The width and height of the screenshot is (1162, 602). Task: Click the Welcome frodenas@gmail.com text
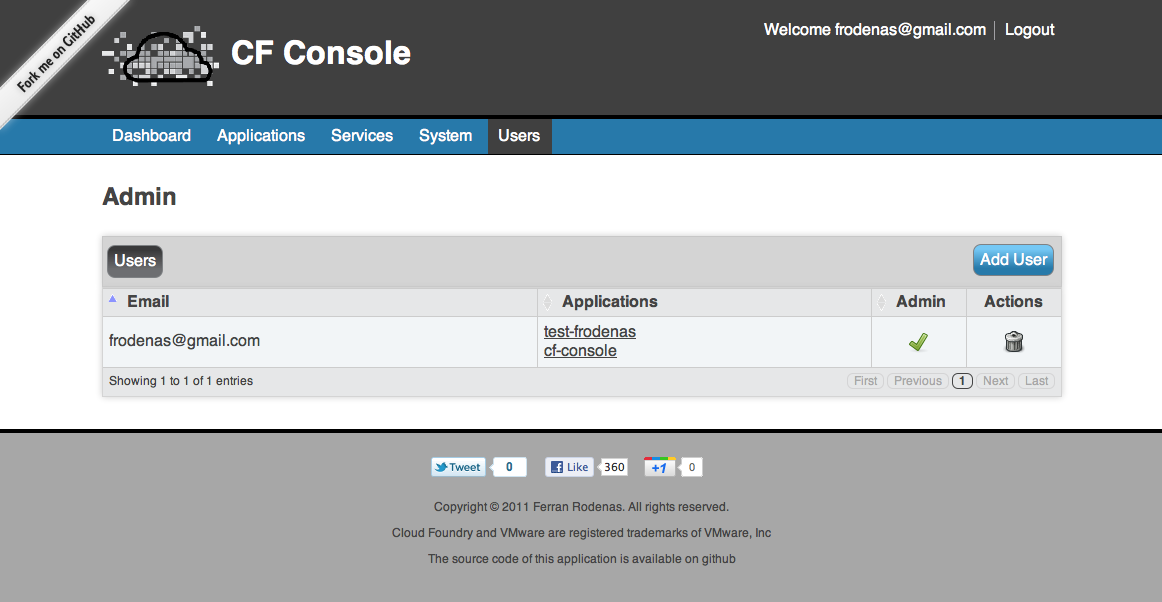874,30
